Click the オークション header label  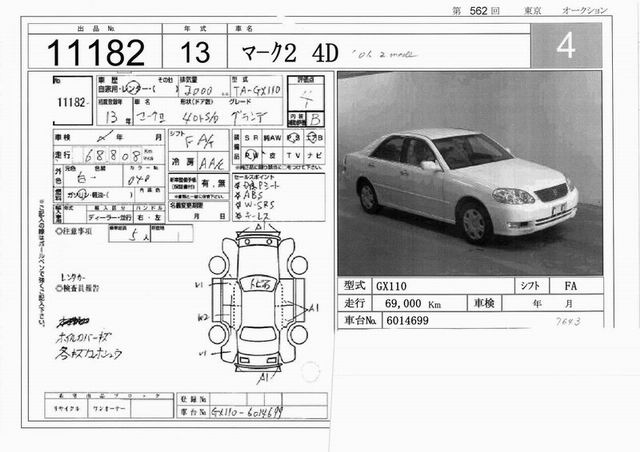tap(584, 11)
